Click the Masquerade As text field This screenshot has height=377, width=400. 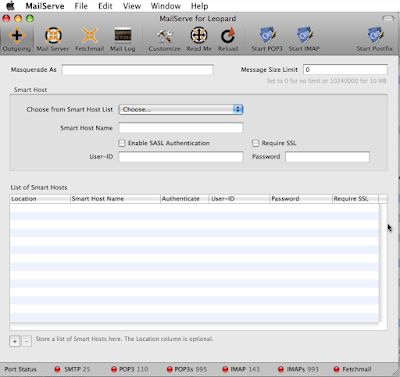(x=138, y=70)
